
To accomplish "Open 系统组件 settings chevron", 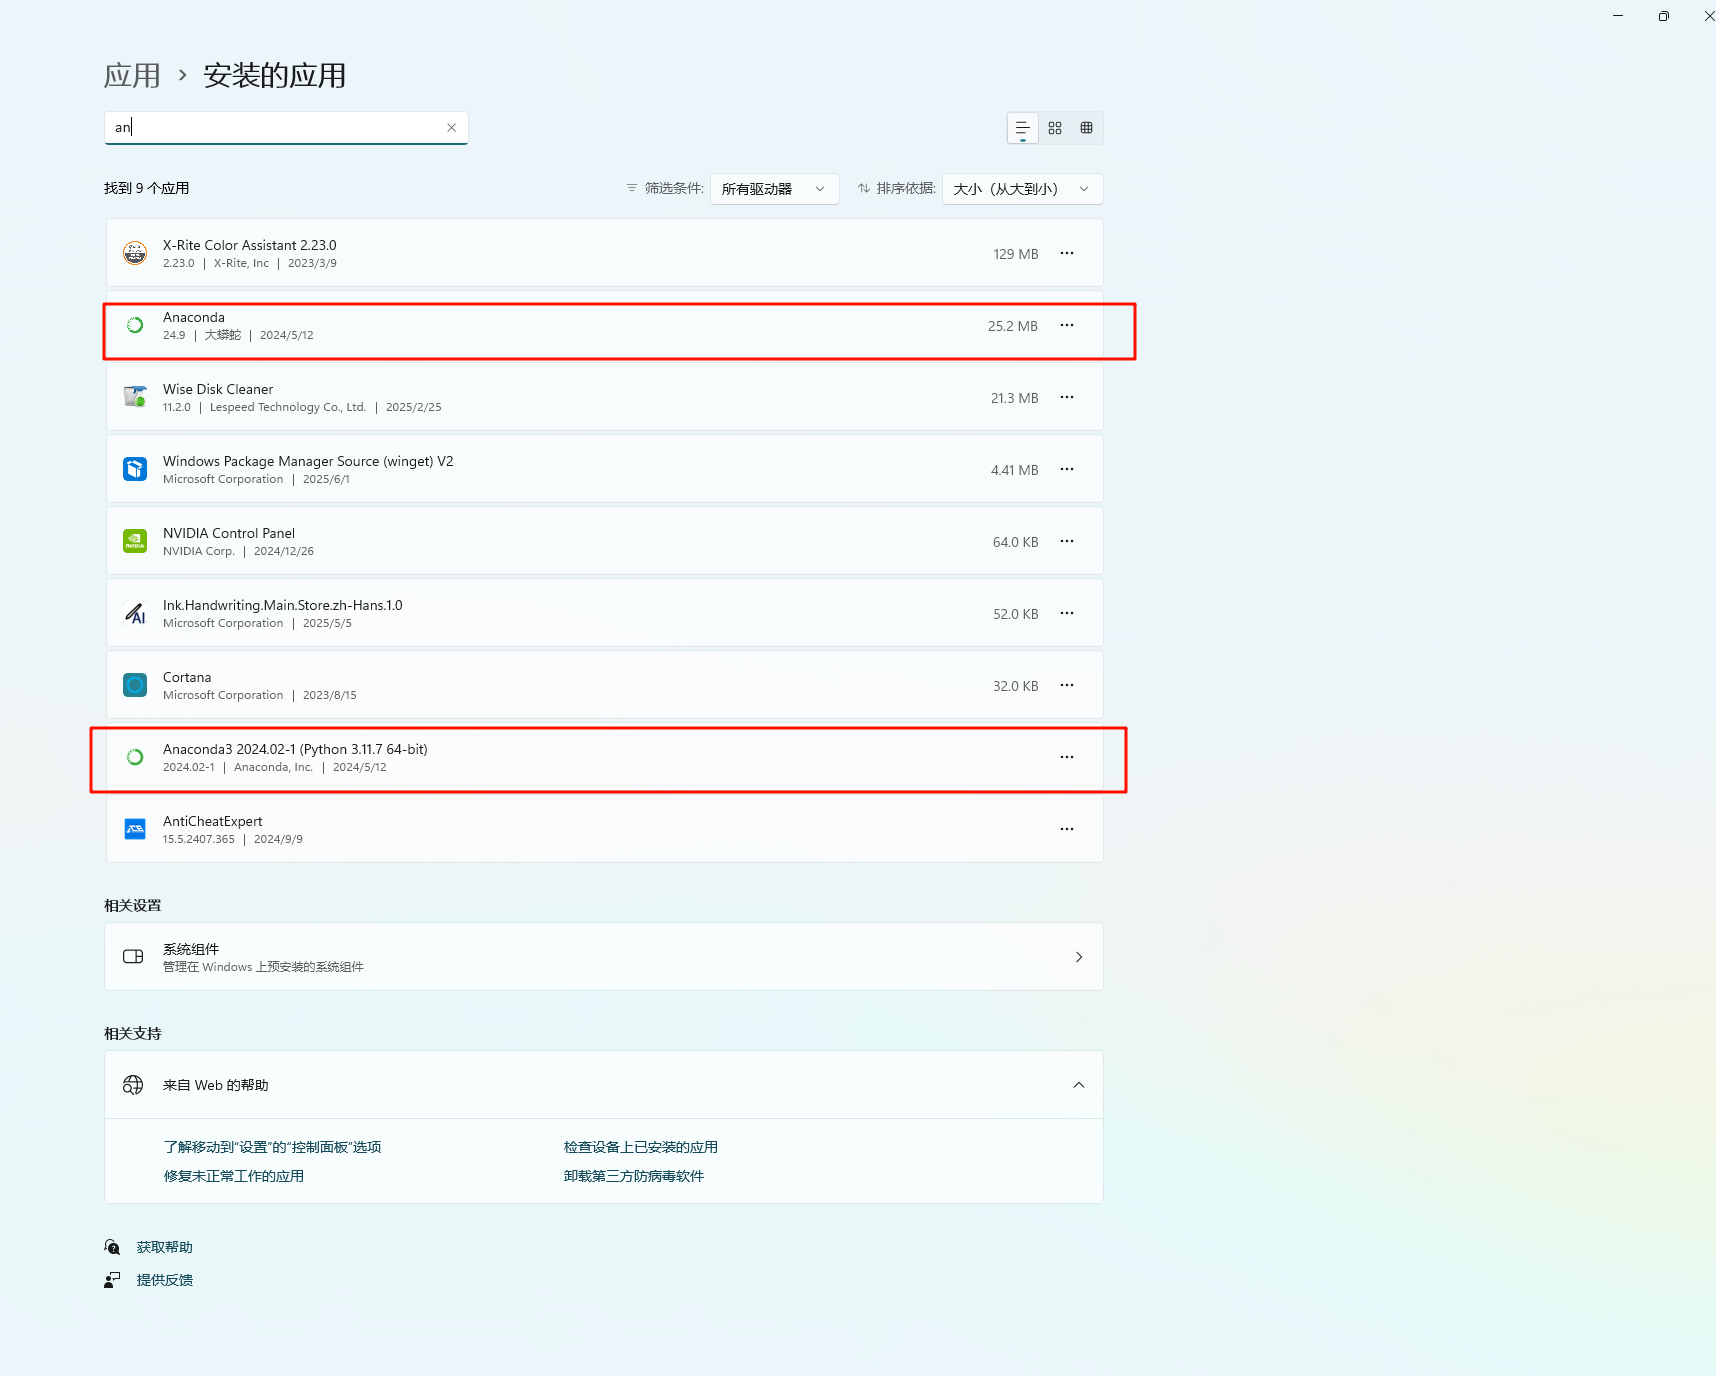I will coord(1079,957).
